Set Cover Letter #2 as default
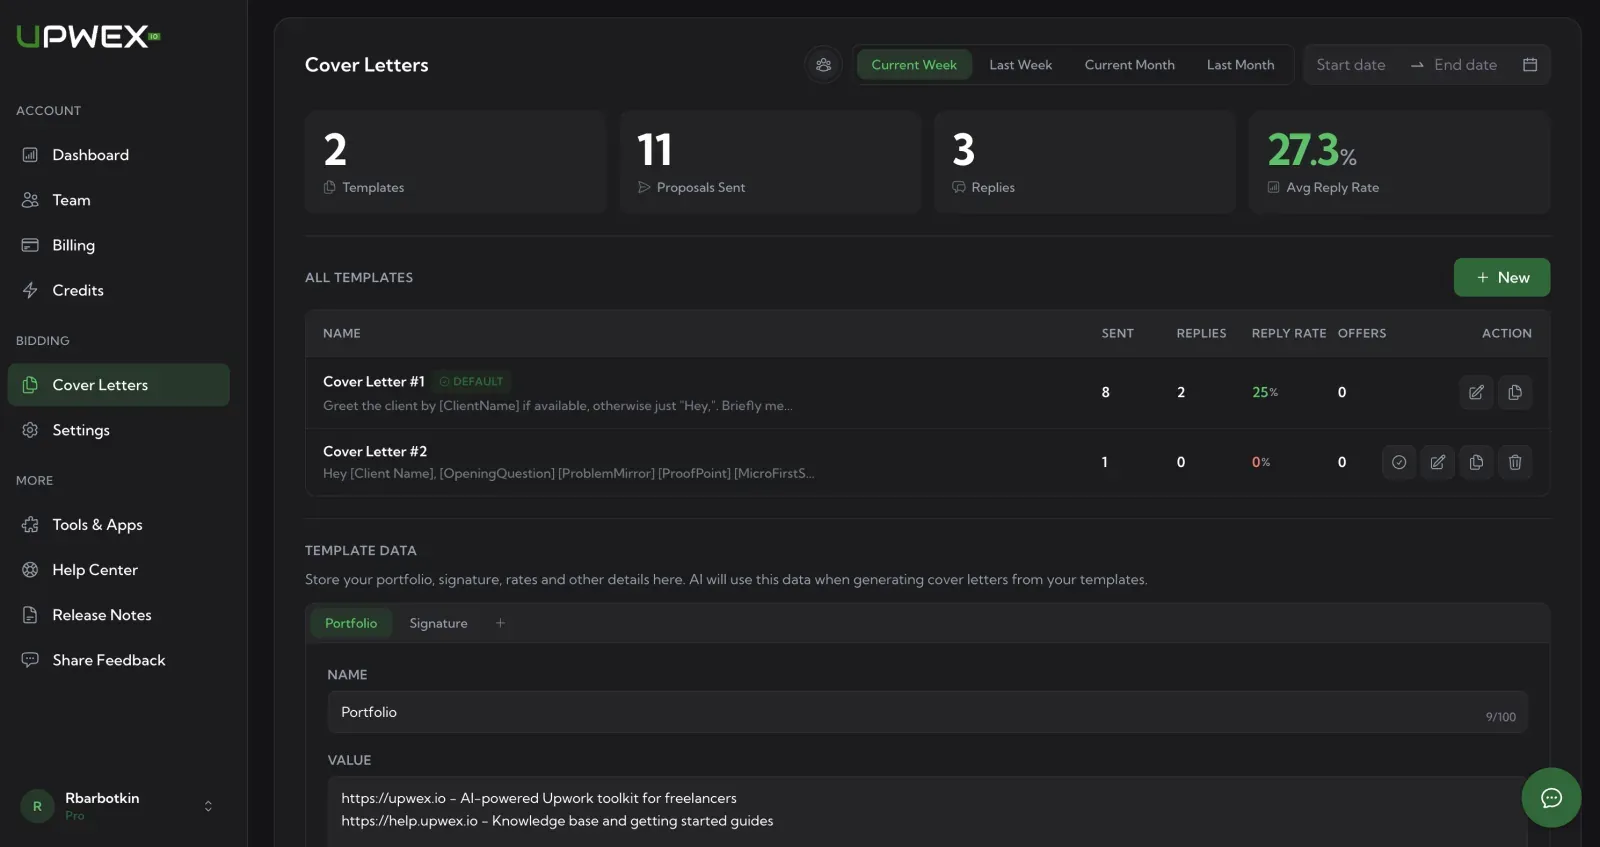This screenshot has height=847, width=1600. coord(1399,462)
